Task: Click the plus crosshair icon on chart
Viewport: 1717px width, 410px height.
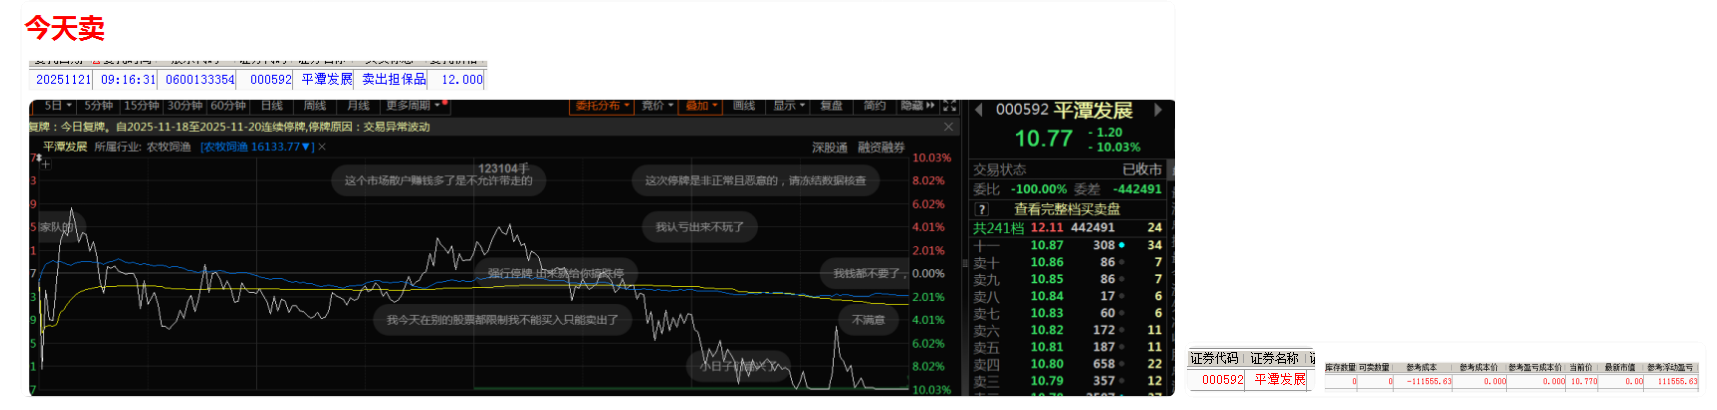Action: pyautogui.click(x=45, y=164)
